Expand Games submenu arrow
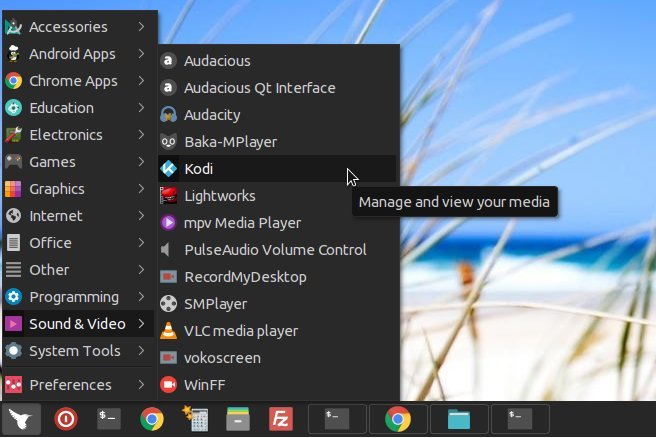Screen dimensions: 656x438 [141, 162]
